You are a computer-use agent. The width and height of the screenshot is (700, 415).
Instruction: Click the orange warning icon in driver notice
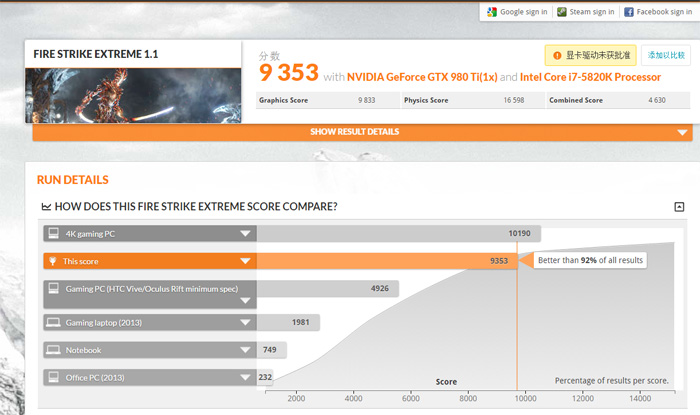(557, 55)
